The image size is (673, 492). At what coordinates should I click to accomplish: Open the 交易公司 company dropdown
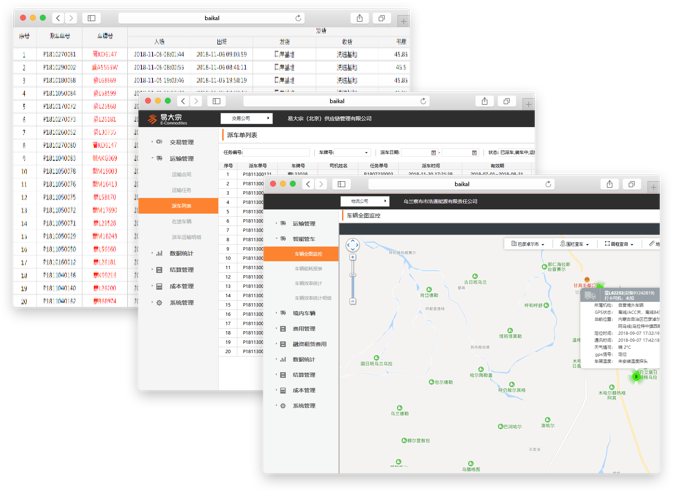coord(246,118)
